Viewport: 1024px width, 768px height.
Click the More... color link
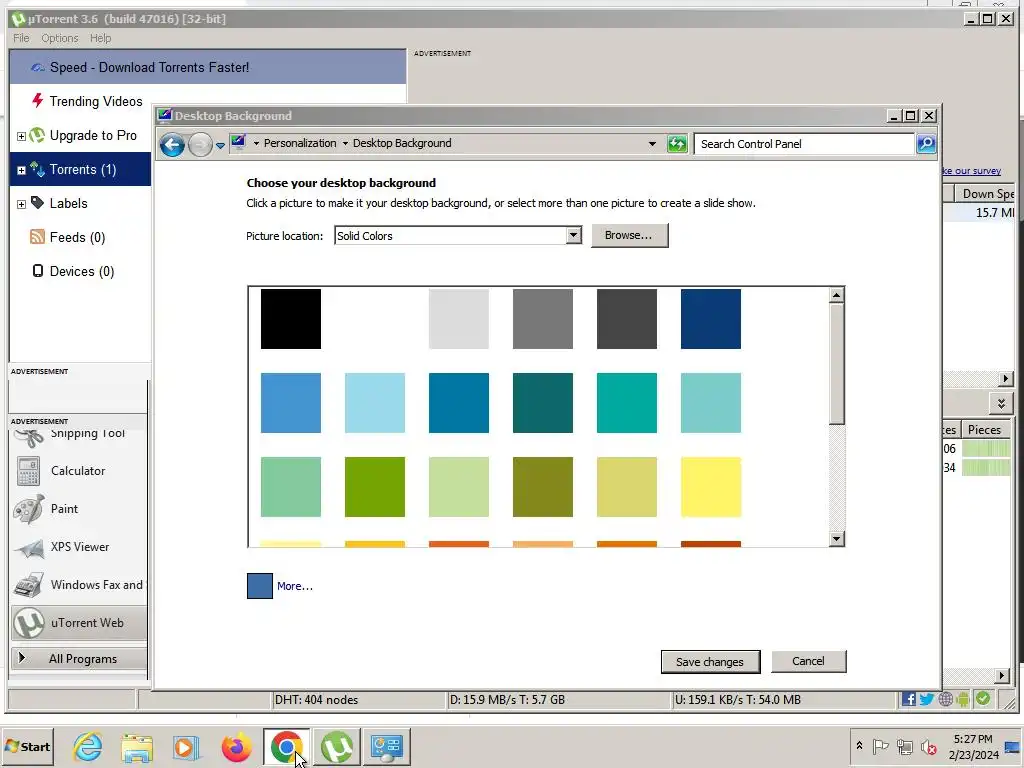(295, 586)
